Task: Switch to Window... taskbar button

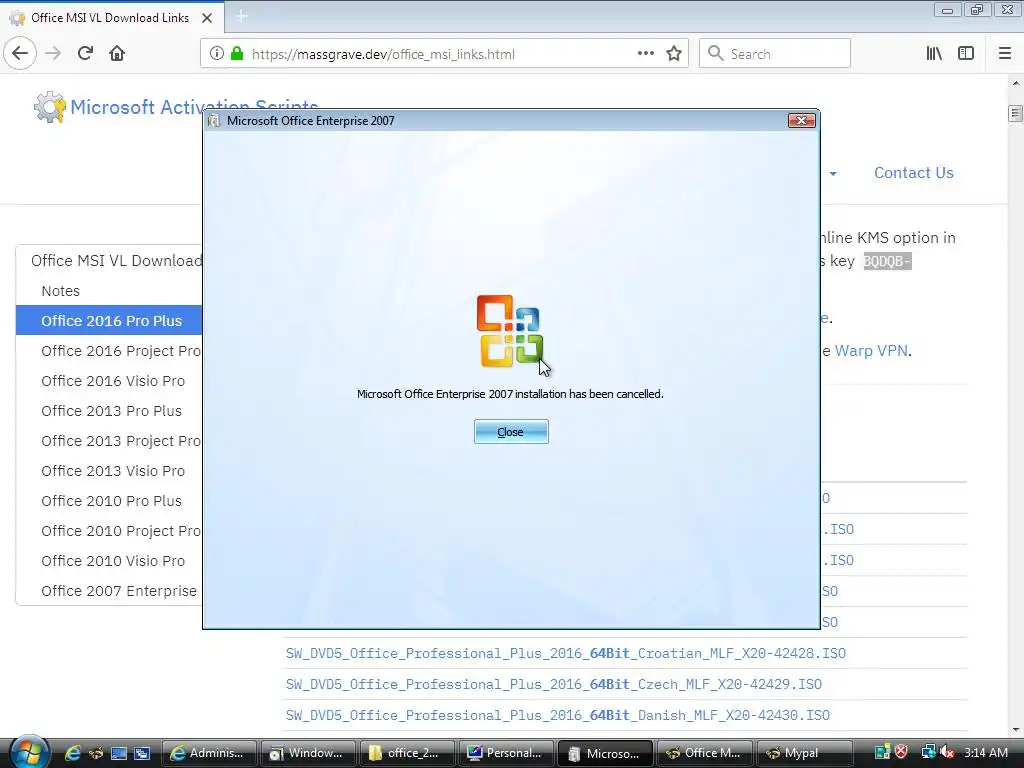Action: pos(308,753)
